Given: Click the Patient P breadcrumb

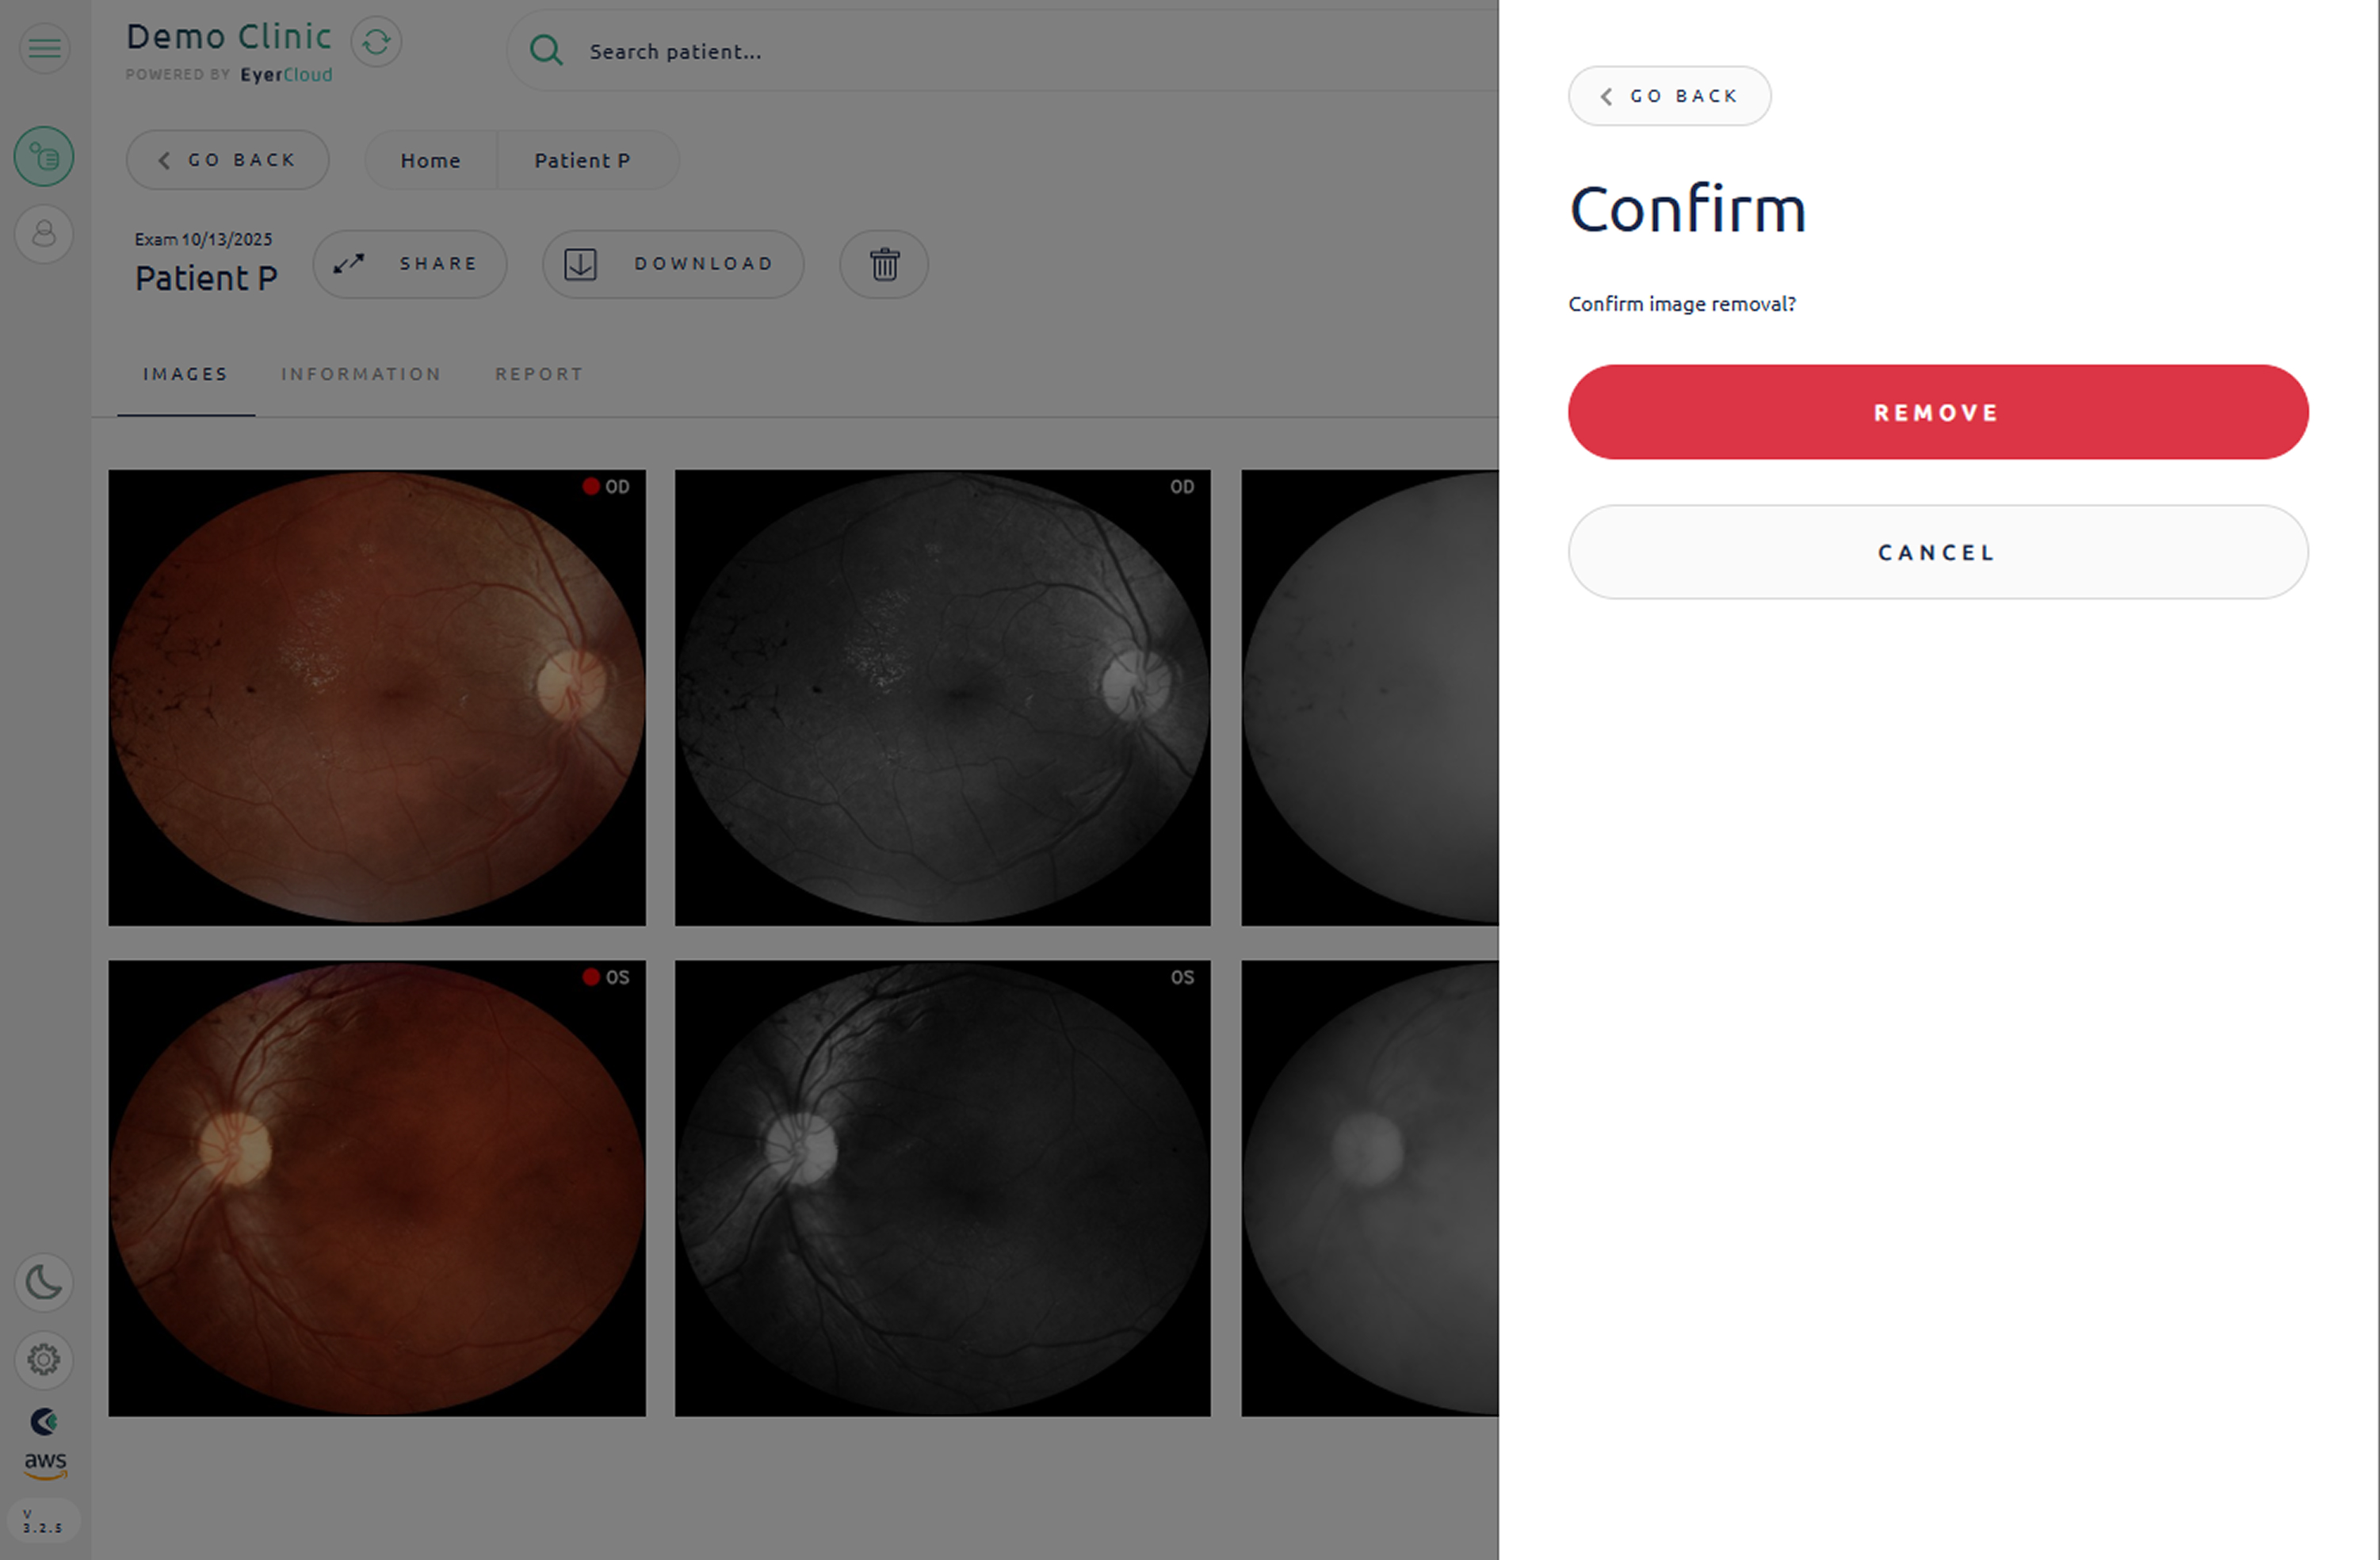Looking at the screenshot, I should coord(582,160).
